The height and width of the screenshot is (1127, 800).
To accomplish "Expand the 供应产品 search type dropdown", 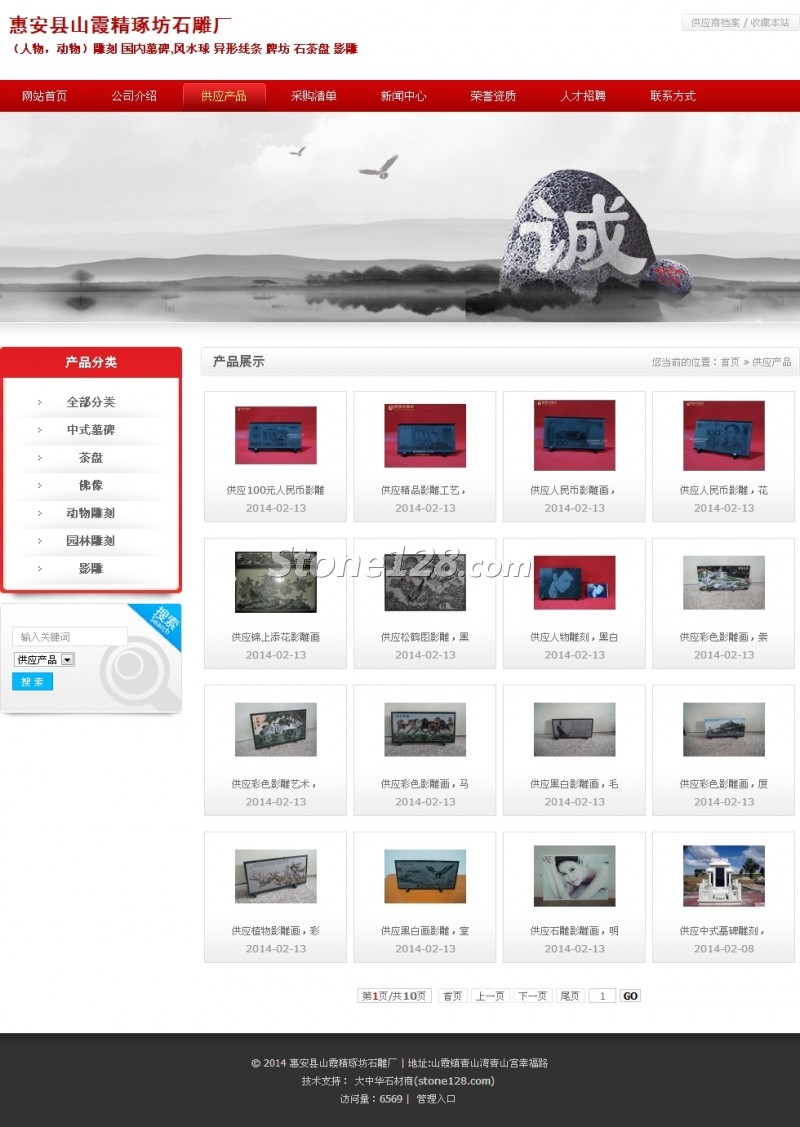I will point(67,660).
